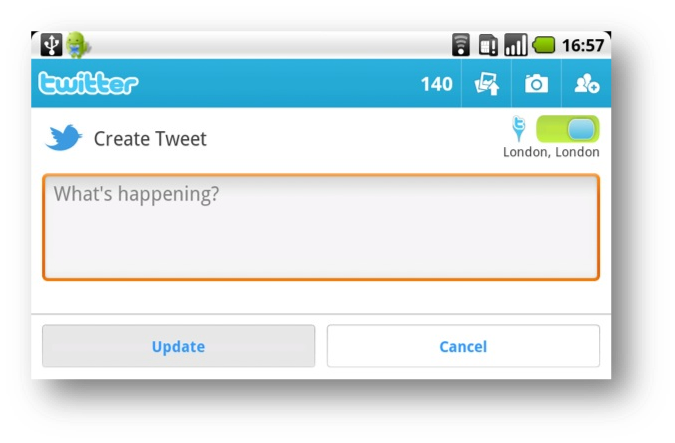Click the Cancel button
The image size is (675, 443).
click(x=463, y=346)
